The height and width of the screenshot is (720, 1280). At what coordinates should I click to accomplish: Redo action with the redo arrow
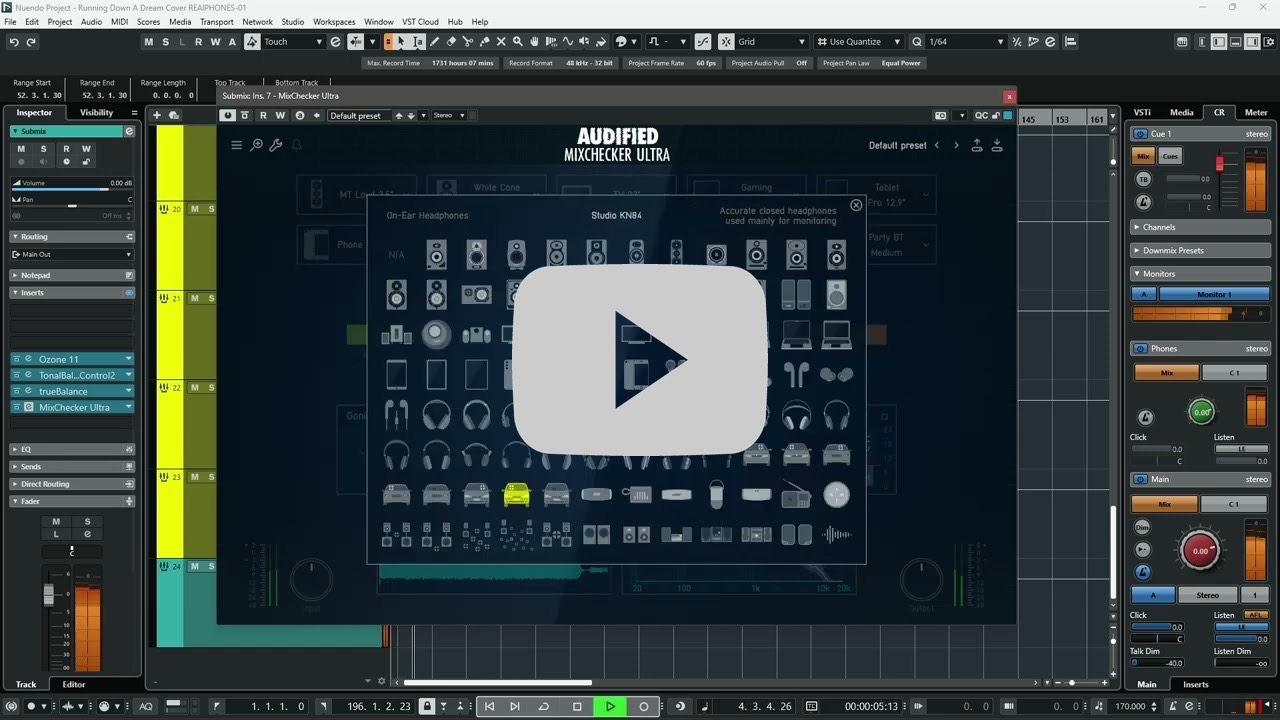pyautogui.click(x=31, y=42)
